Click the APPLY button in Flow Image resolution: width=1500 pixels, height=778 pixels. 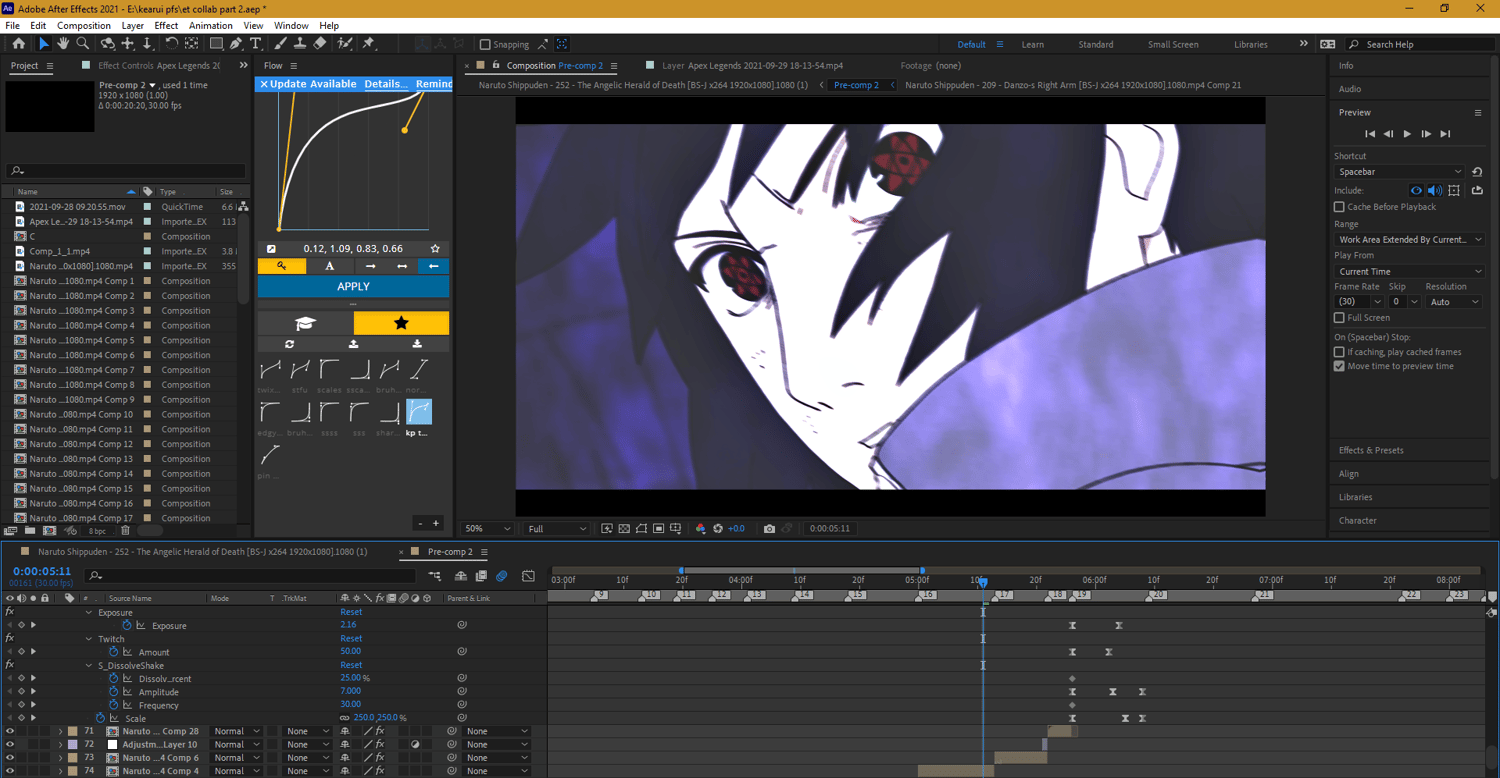pyautogui.click(x=353, y=287)
